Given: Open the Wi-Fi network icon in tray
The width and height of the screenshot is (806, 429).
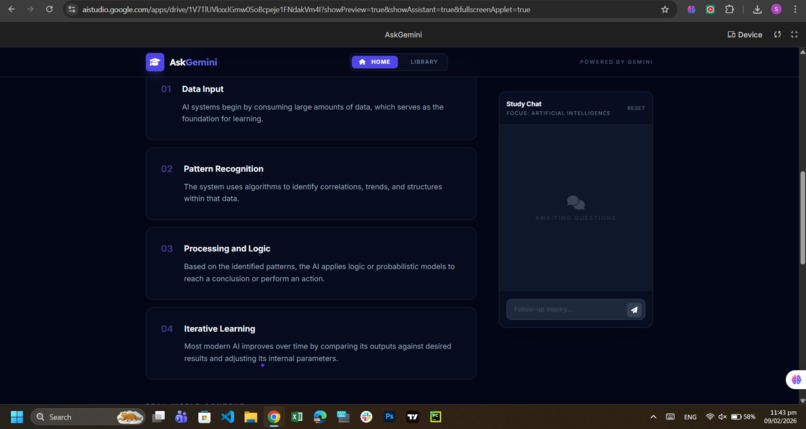Looking at the screenshot, I should pos(710,417).
